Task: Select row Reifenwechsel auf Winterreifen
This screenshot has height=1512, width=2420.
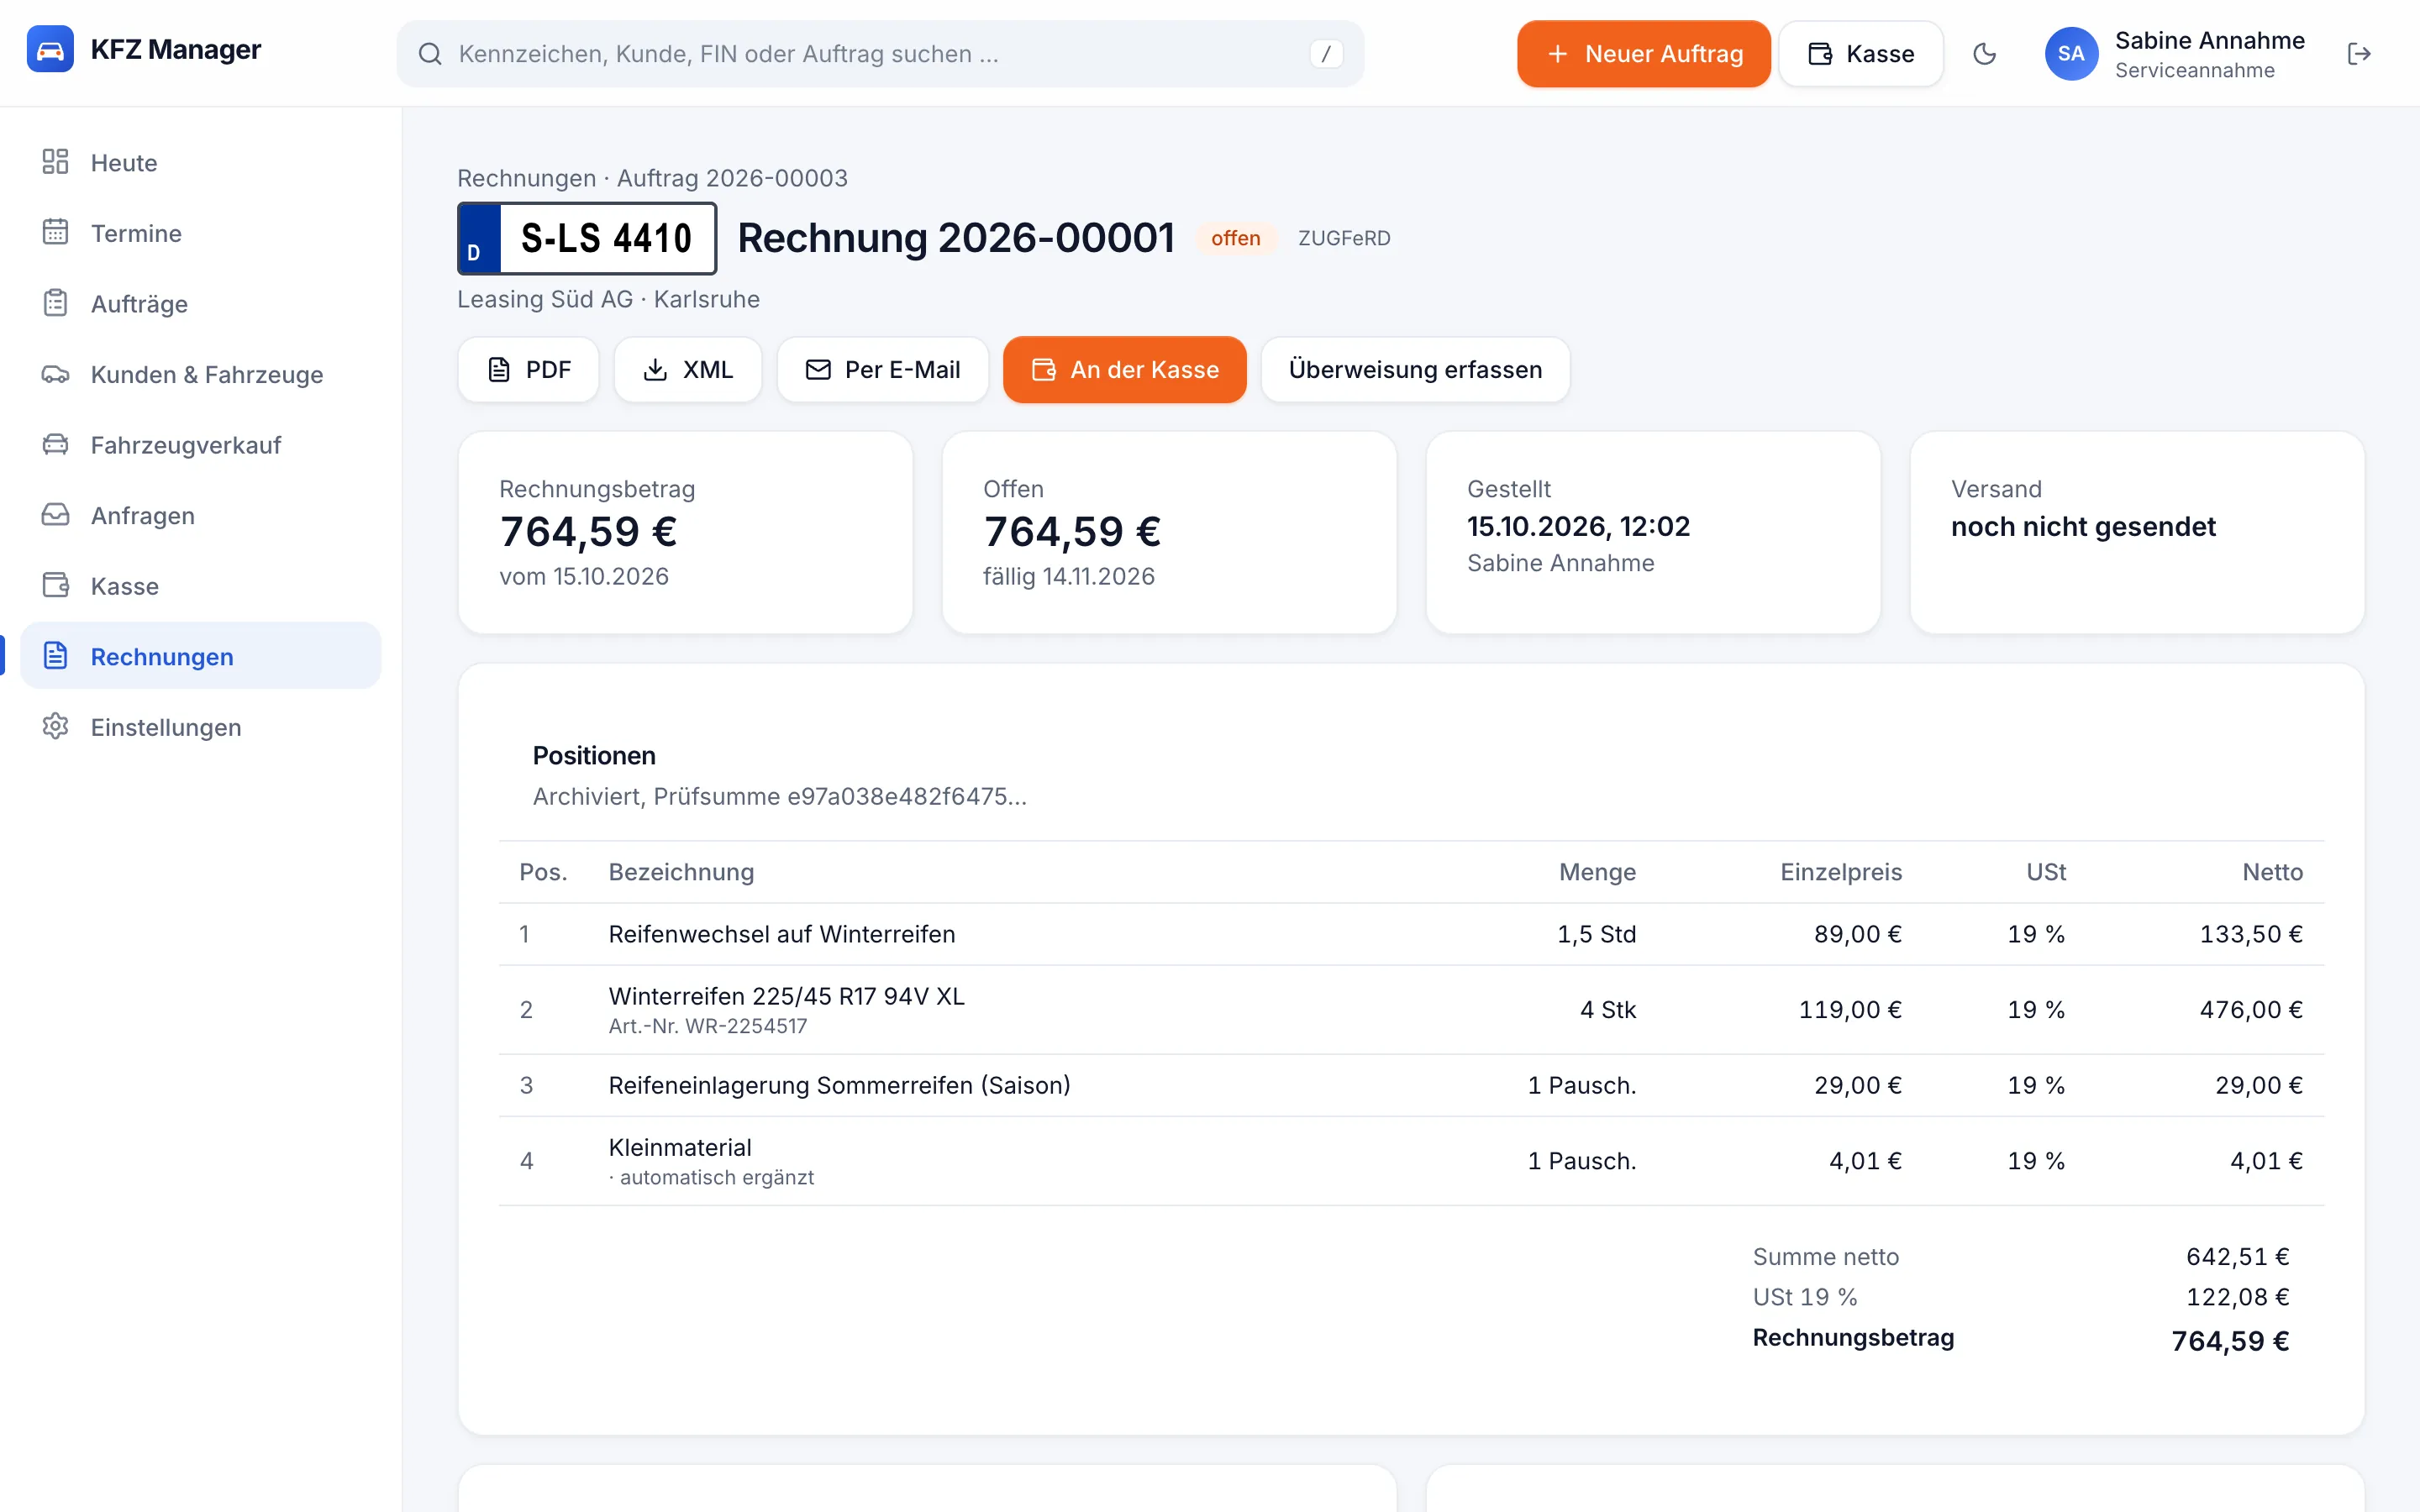Action: pyautogui.click(x=1411, y=934)
